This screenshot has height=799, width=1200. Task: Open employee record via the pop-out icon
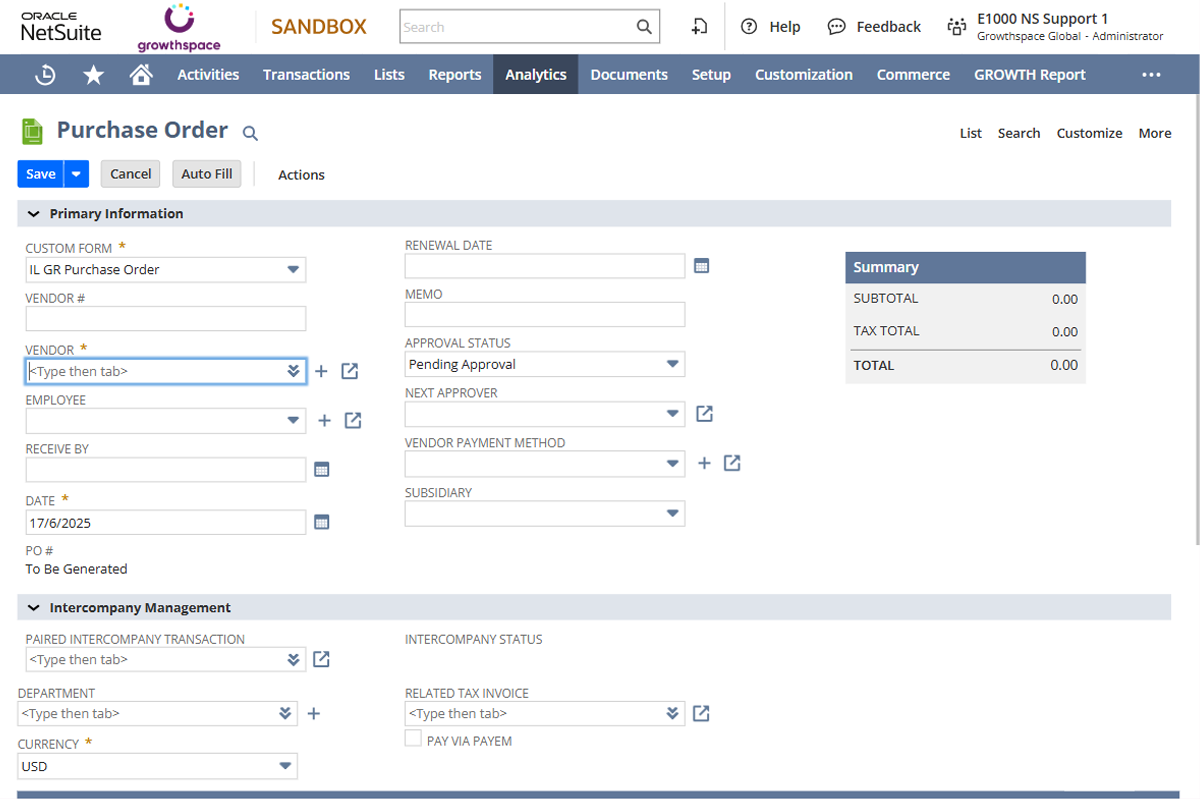(x=353, y=421)
